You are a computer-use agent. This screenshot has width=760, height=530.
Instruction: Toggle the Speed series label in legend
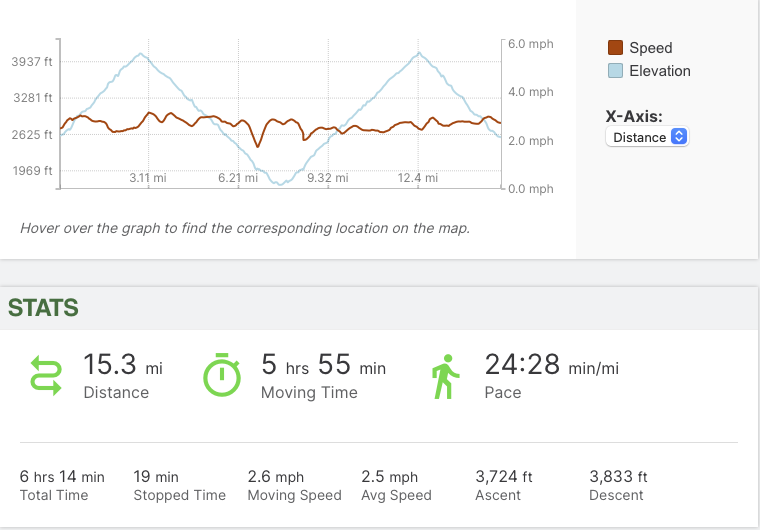(650, 48)
